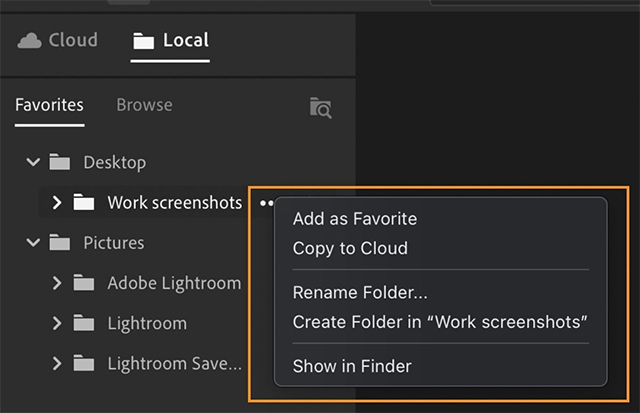The height and width of the screenshot is (413, 640).
Task: Select the Work screenshots folder name
Action: pos(175,202)
